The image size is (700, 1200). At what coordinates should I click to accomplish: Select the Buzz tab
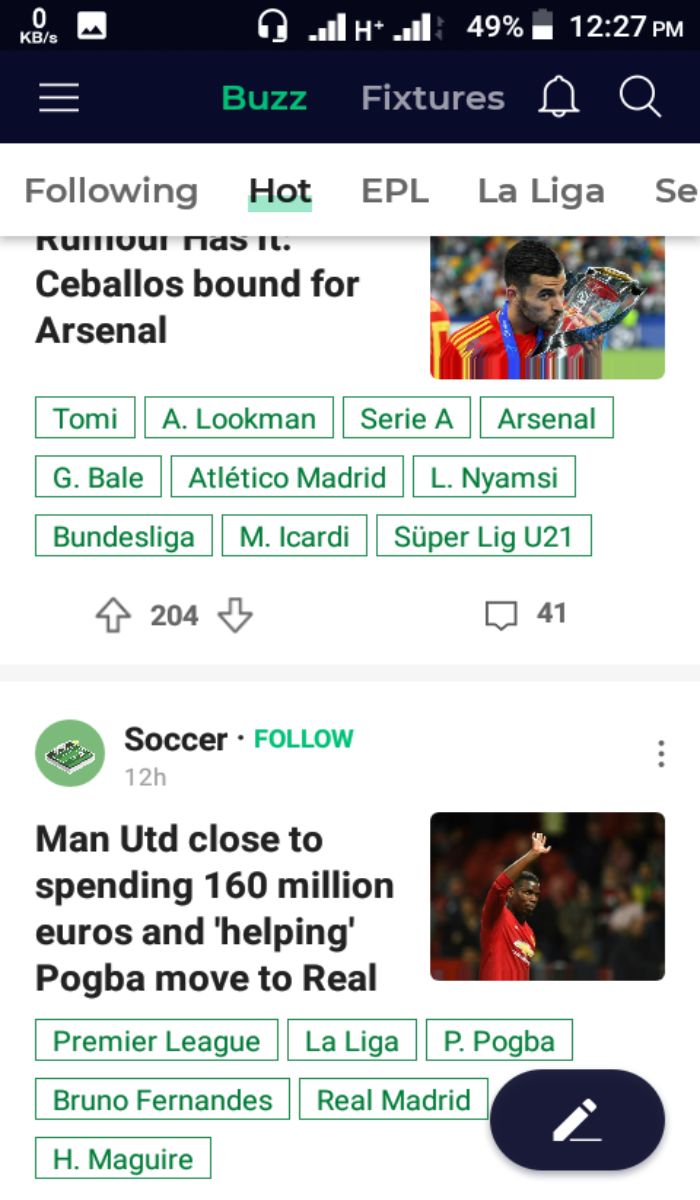tap(264, 98)
